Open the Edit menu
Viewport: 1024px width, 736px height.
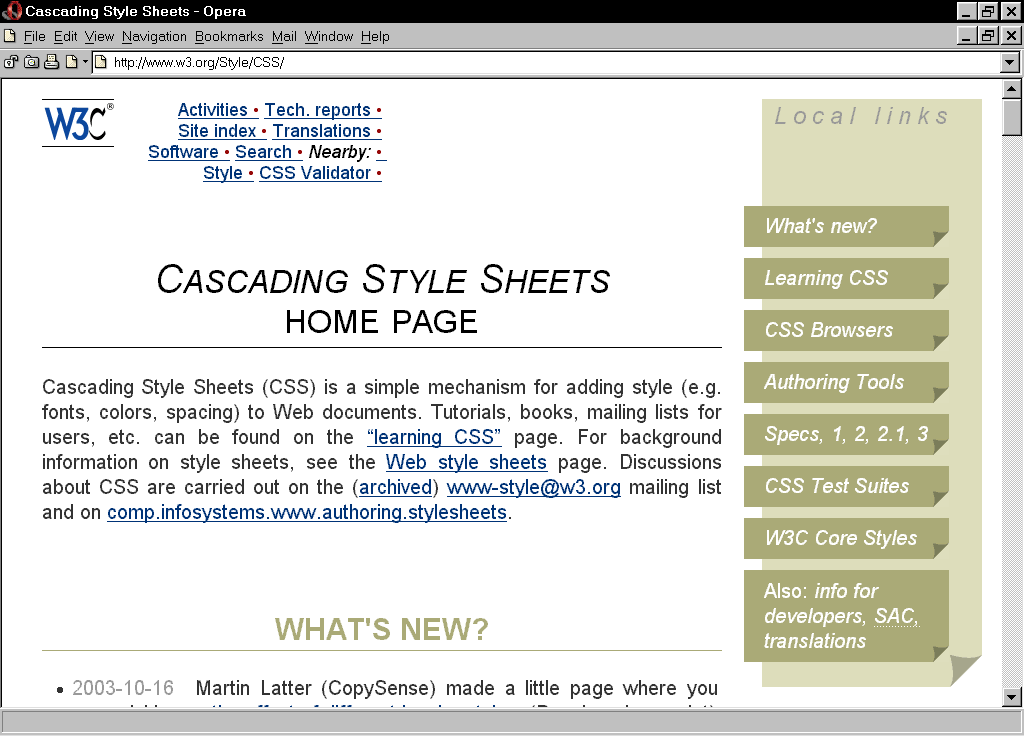tap(65, 37)
